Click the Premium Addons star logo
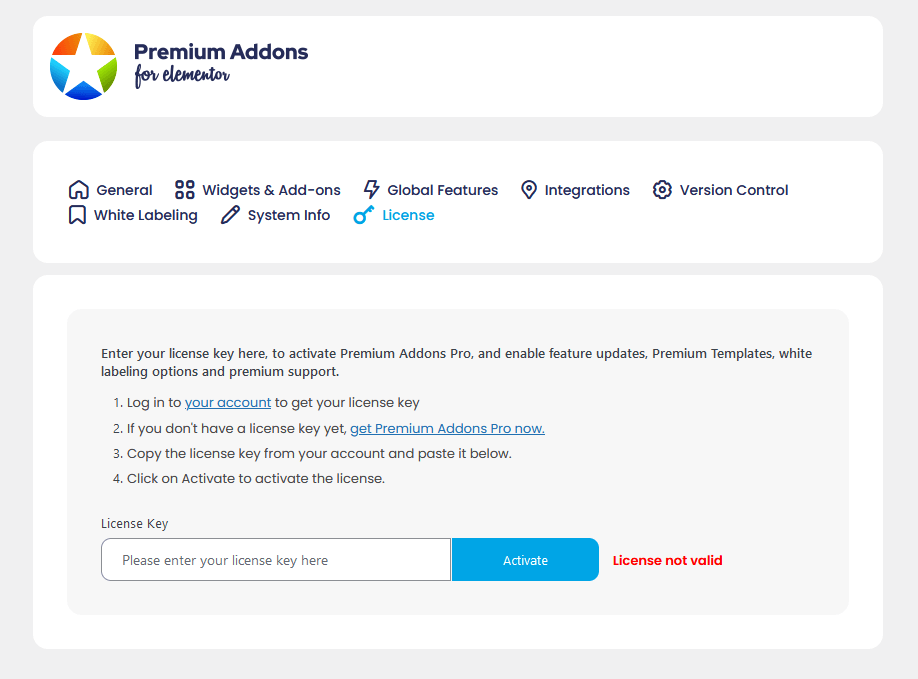Image resolution: width=918 pixels, height=679 pixels. coord(84,66)
